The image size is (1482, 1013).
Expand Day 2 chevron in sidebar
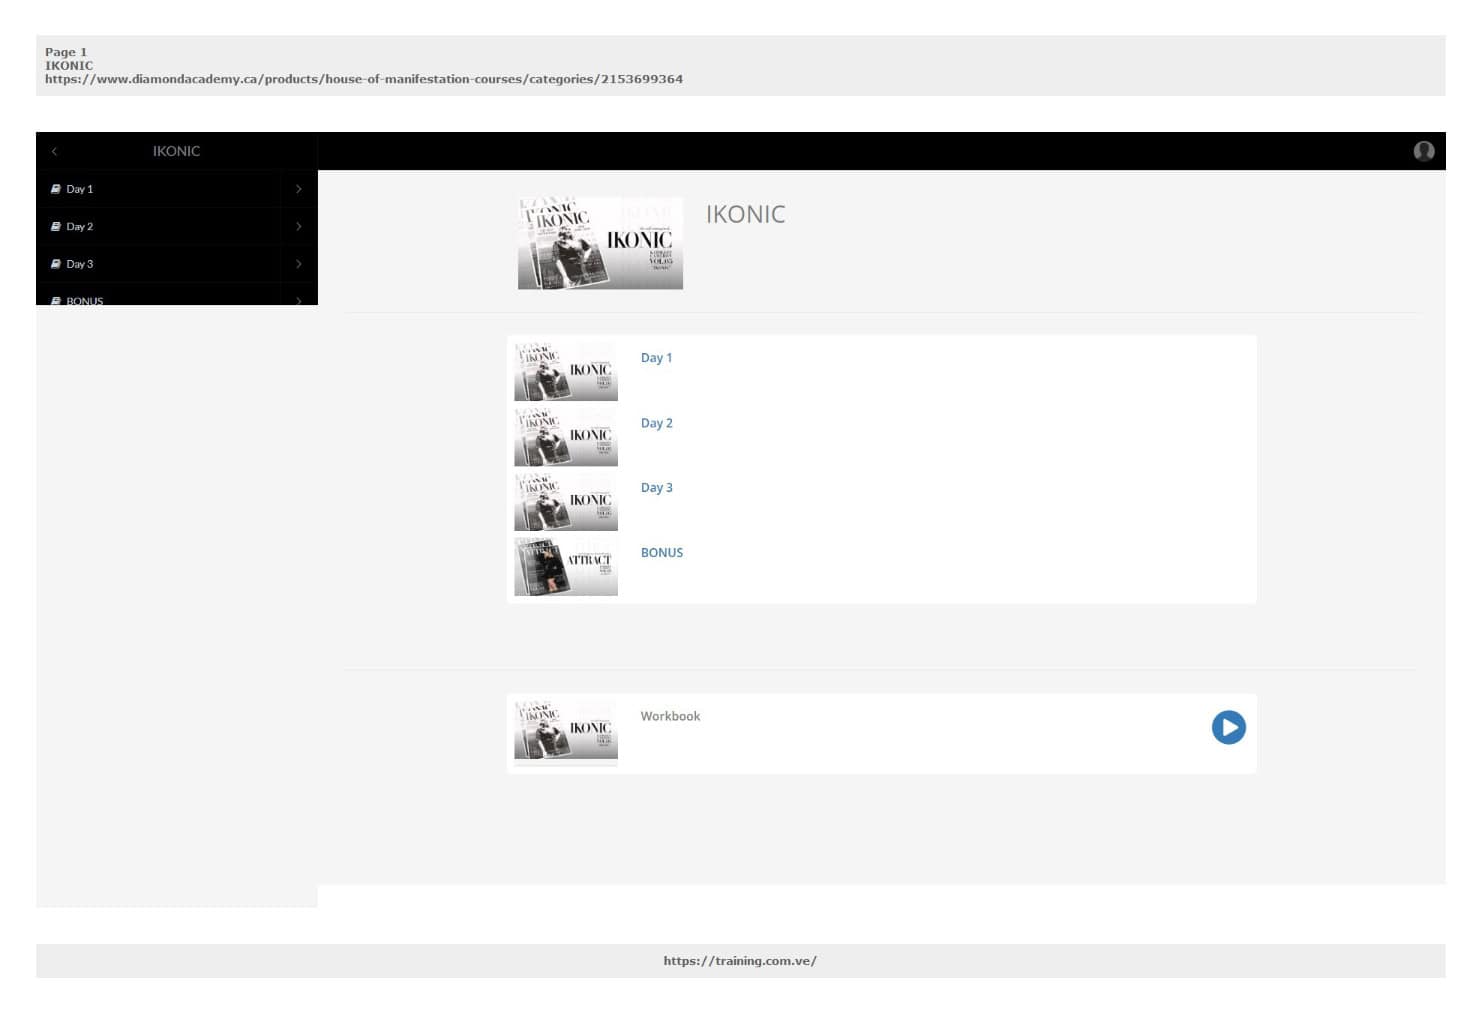298,227
